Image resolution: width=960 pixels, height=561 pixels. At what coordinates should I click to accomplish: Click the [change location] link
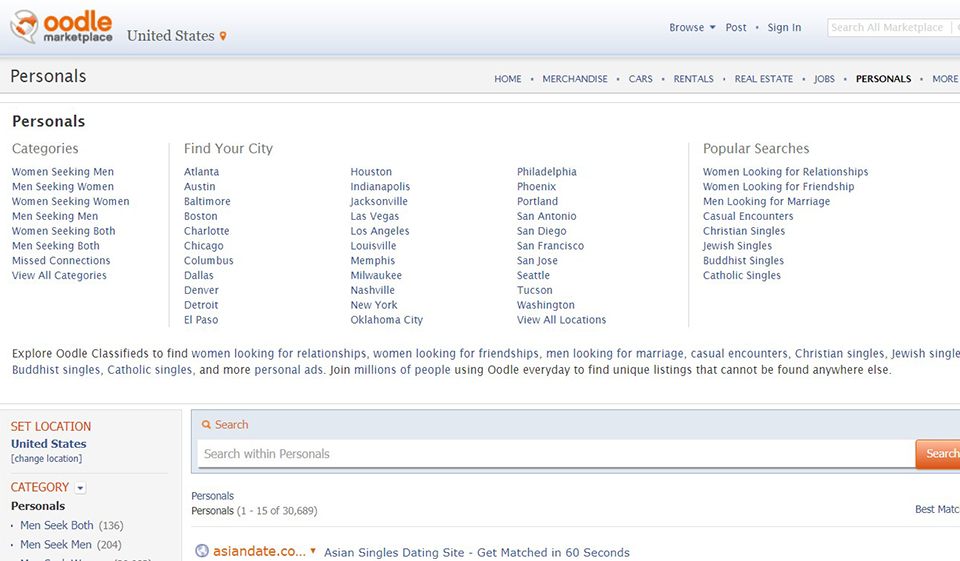coord(47,459)
